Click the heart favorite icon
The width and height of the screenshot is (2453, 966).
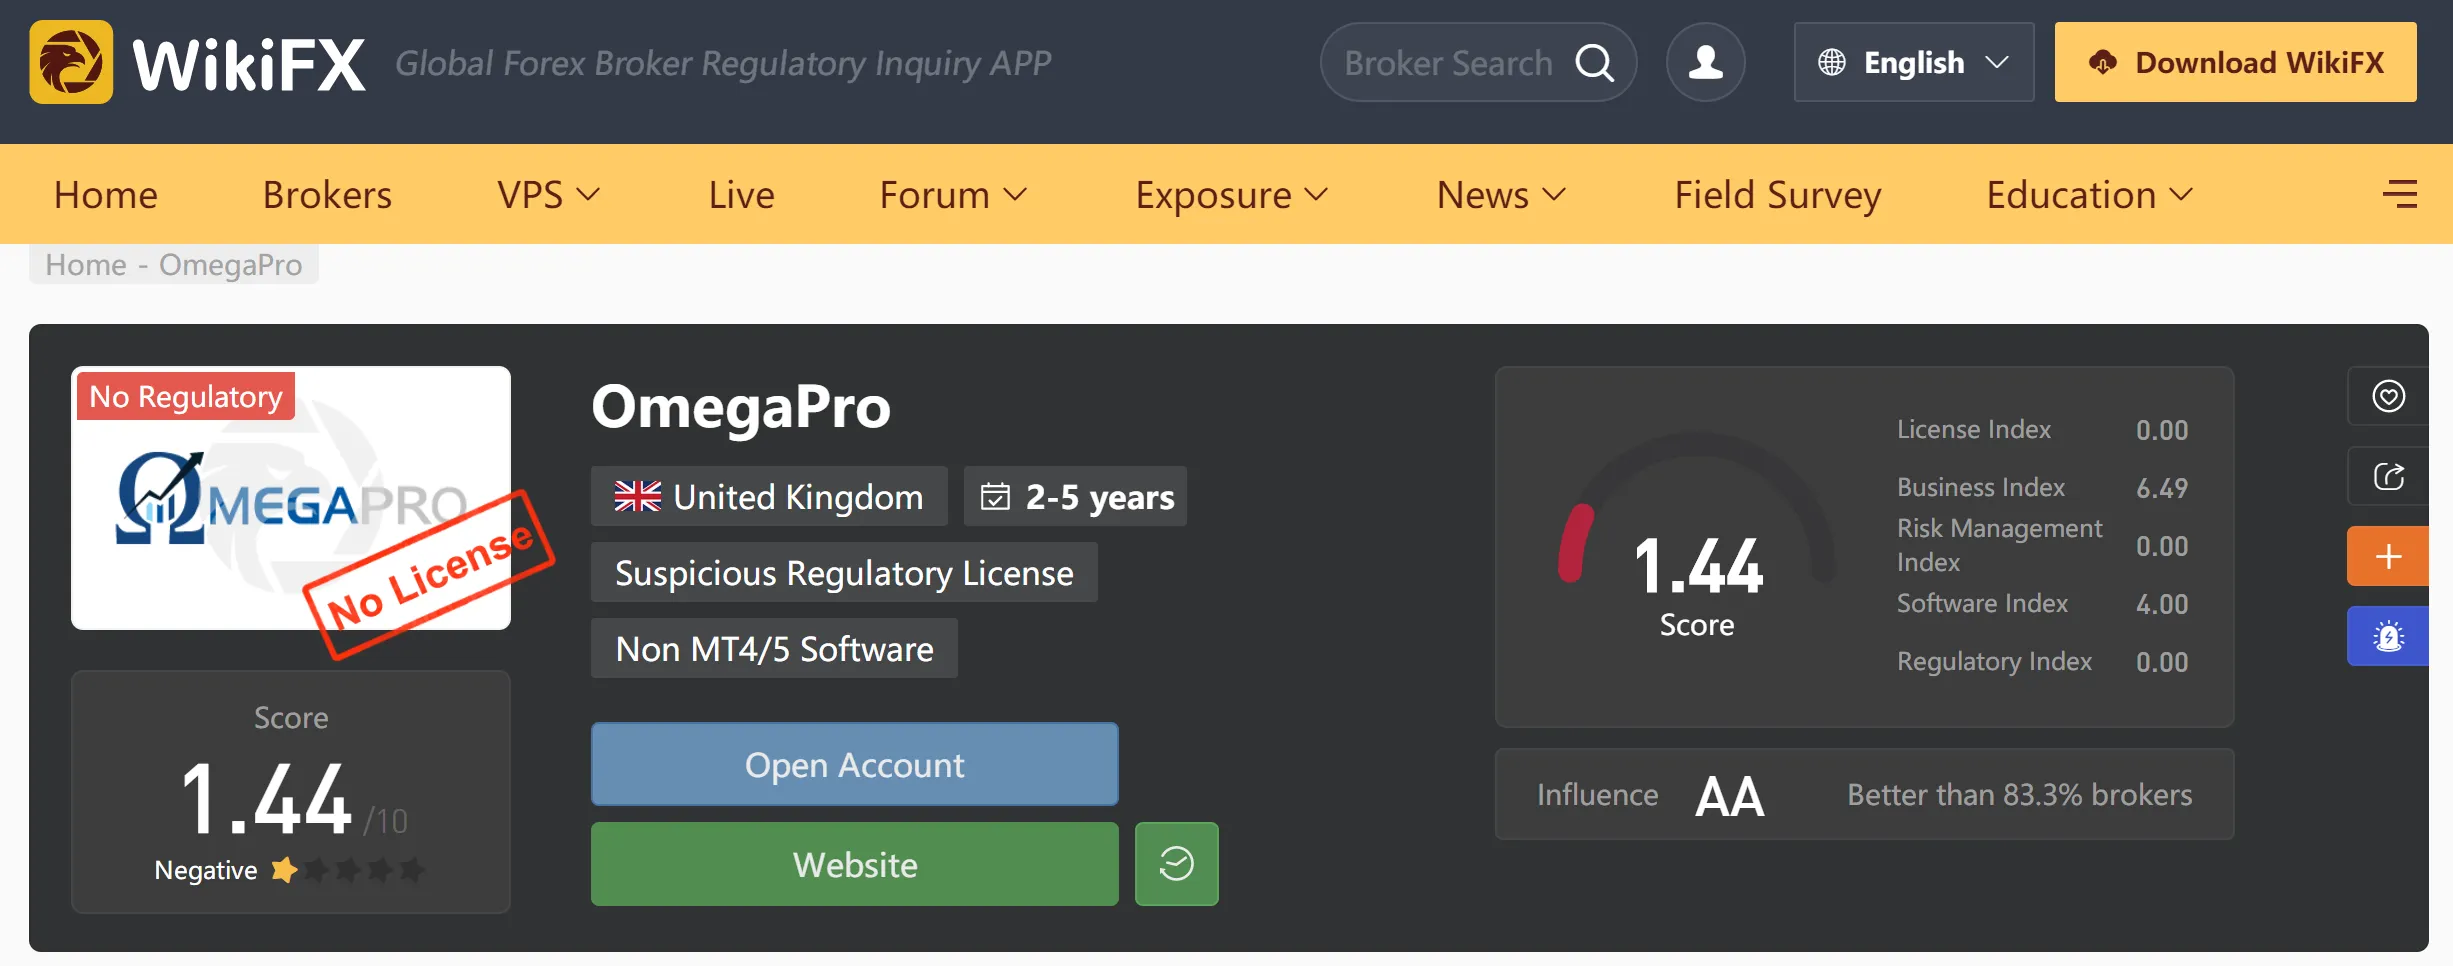coord(2388,396)
